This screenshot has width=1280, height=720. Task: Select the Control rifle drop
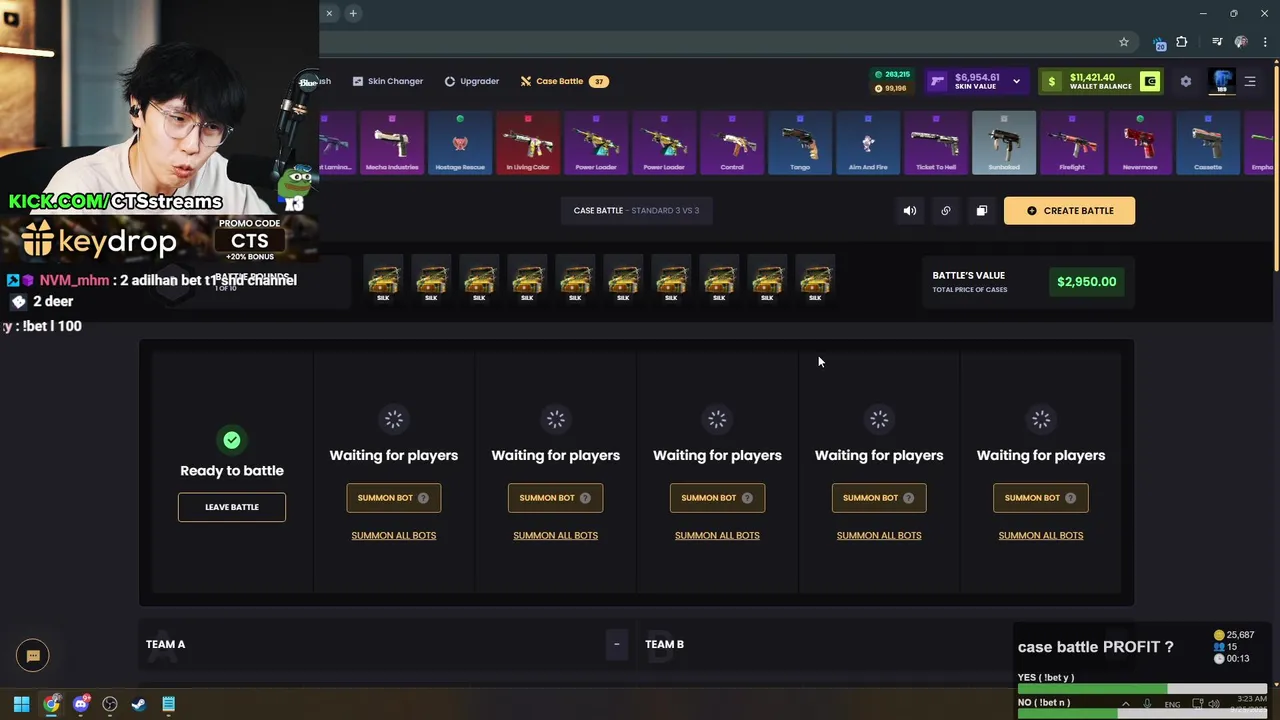click(732, 143)
